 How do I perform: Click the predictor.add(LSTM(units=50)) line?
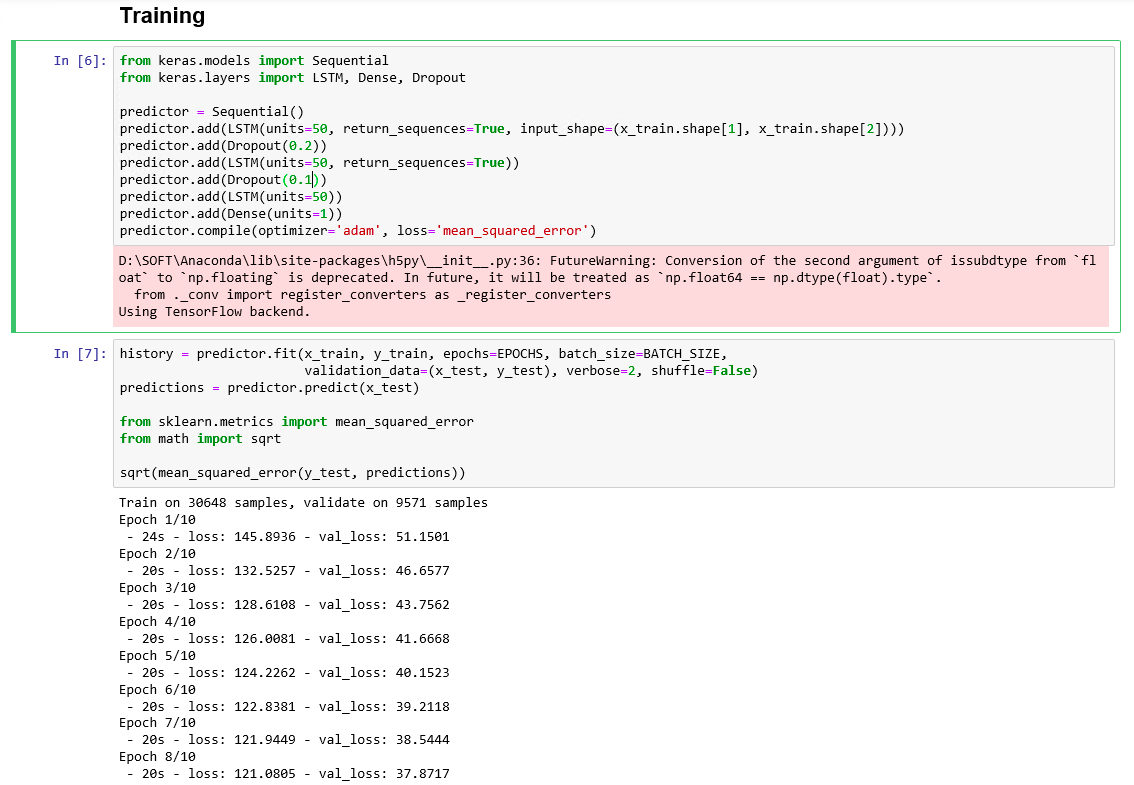[231, 196]
